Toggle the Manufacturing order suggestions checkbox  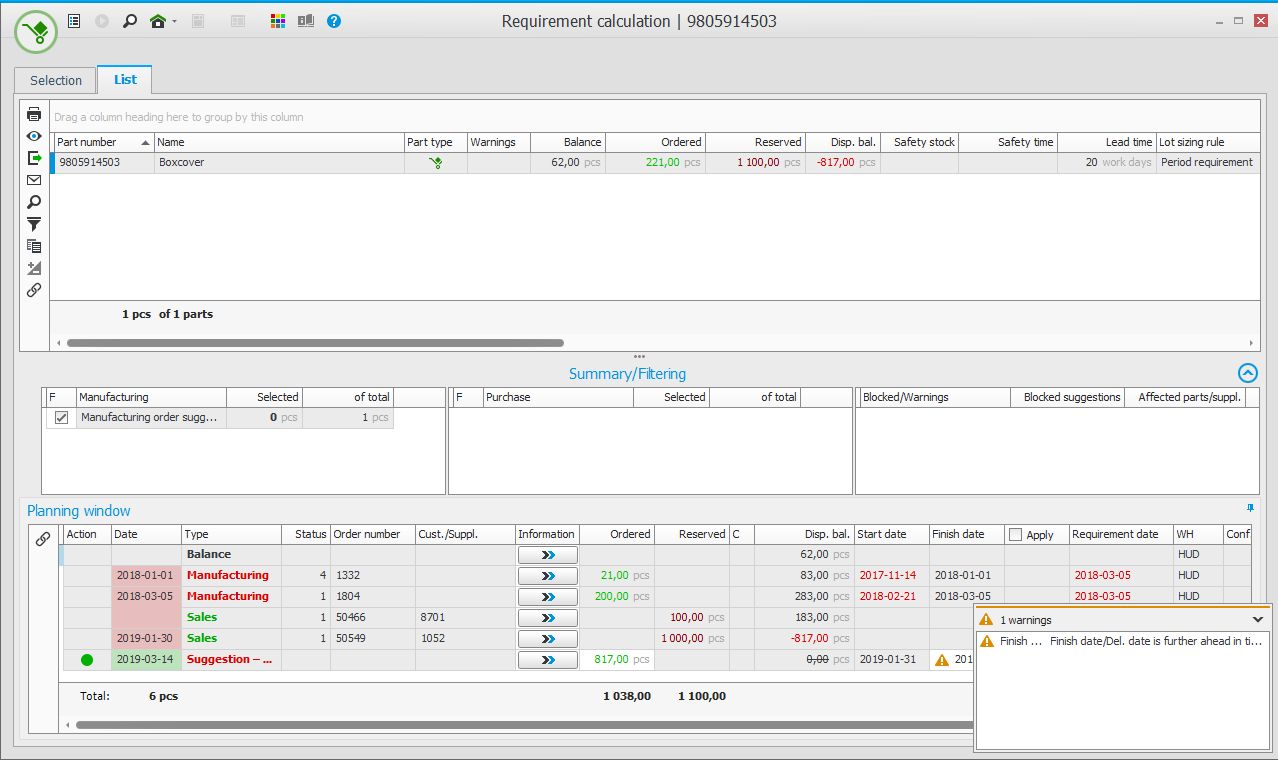pyautogui.click(x=61, y=418)
